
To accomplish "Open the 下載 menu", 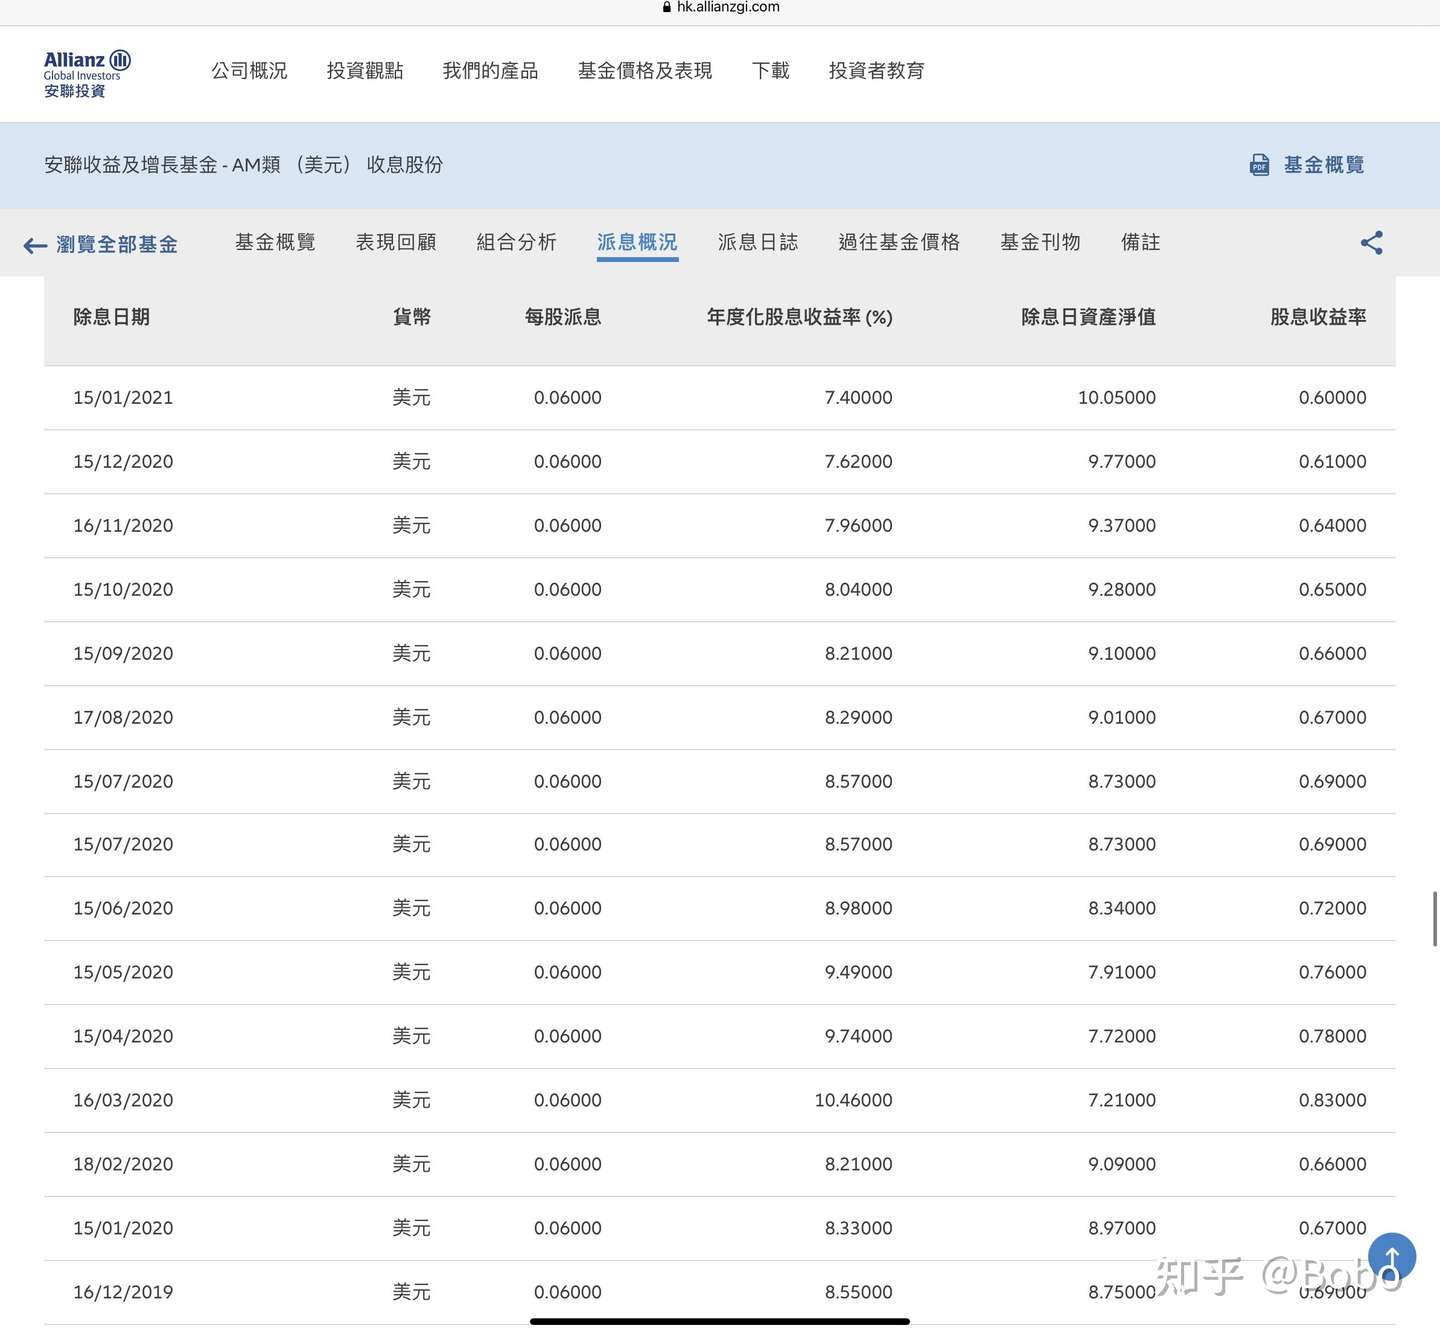I will [x=771, y=71].
